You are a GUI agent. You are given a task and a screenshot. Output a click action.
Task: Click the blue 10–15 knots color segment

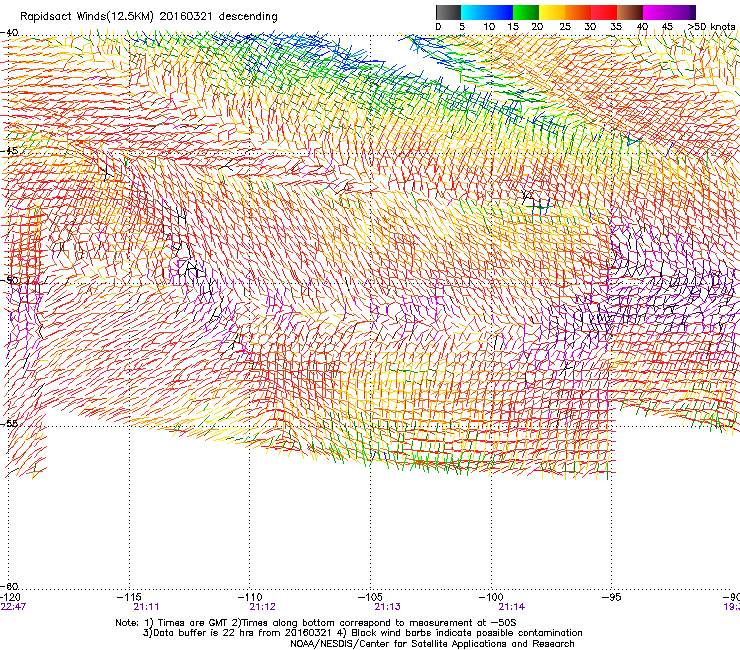(500, 12)
